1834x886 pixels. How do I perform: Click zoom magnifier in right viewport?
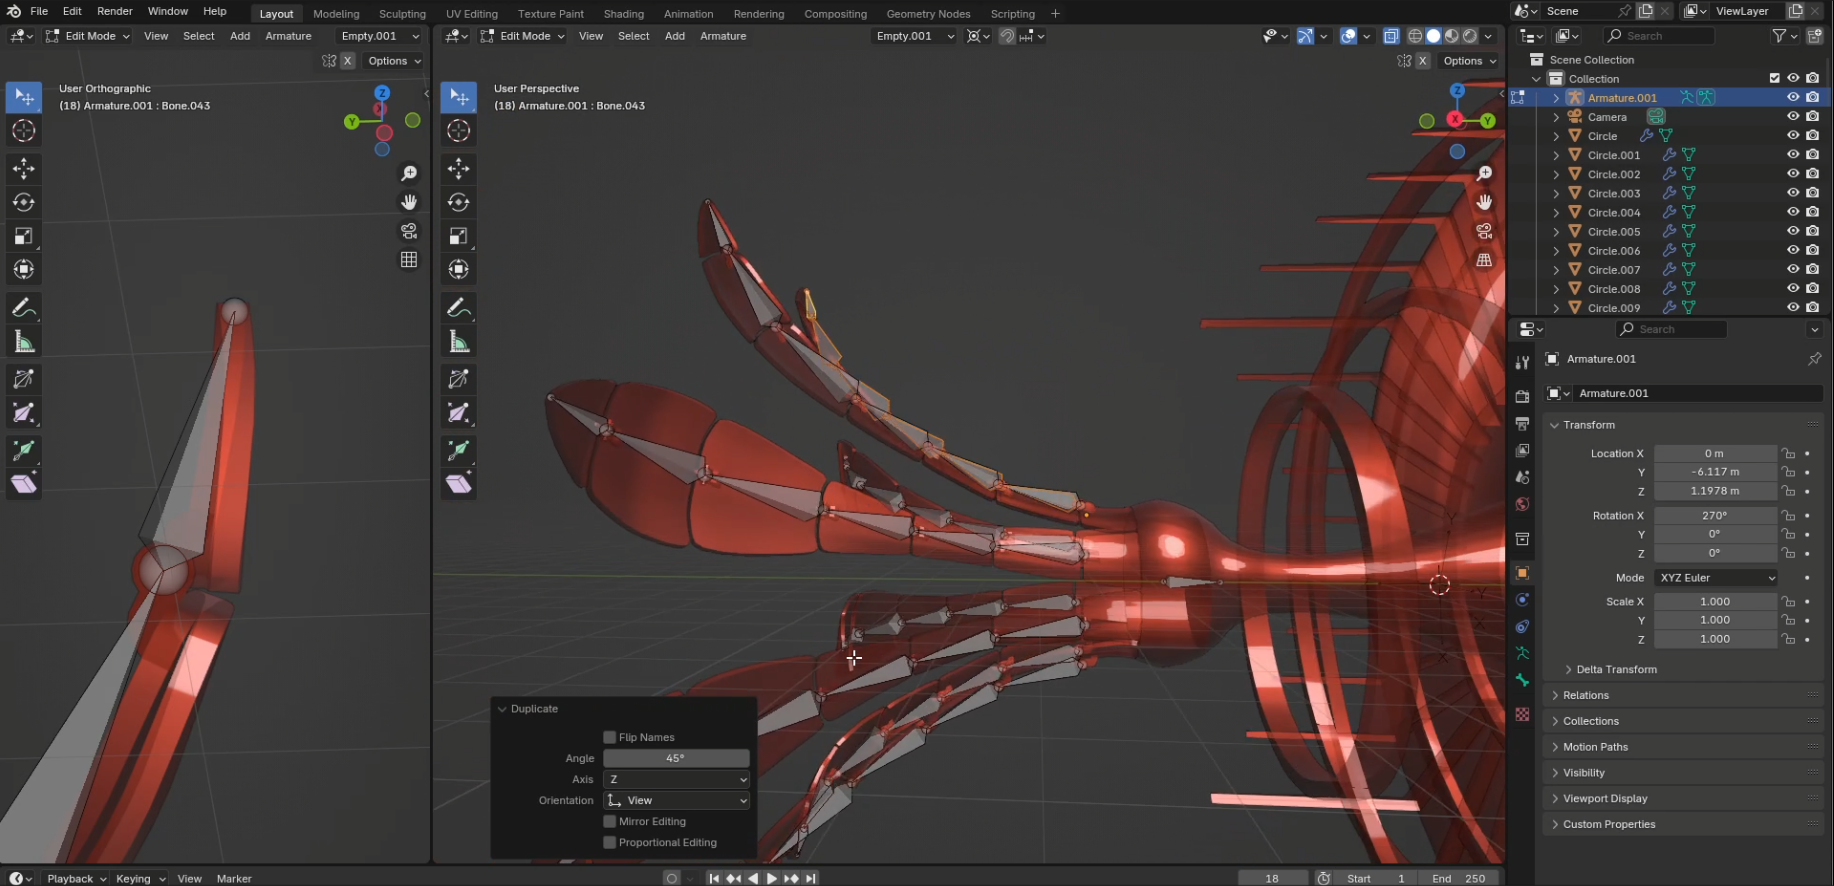(1485, 174)
